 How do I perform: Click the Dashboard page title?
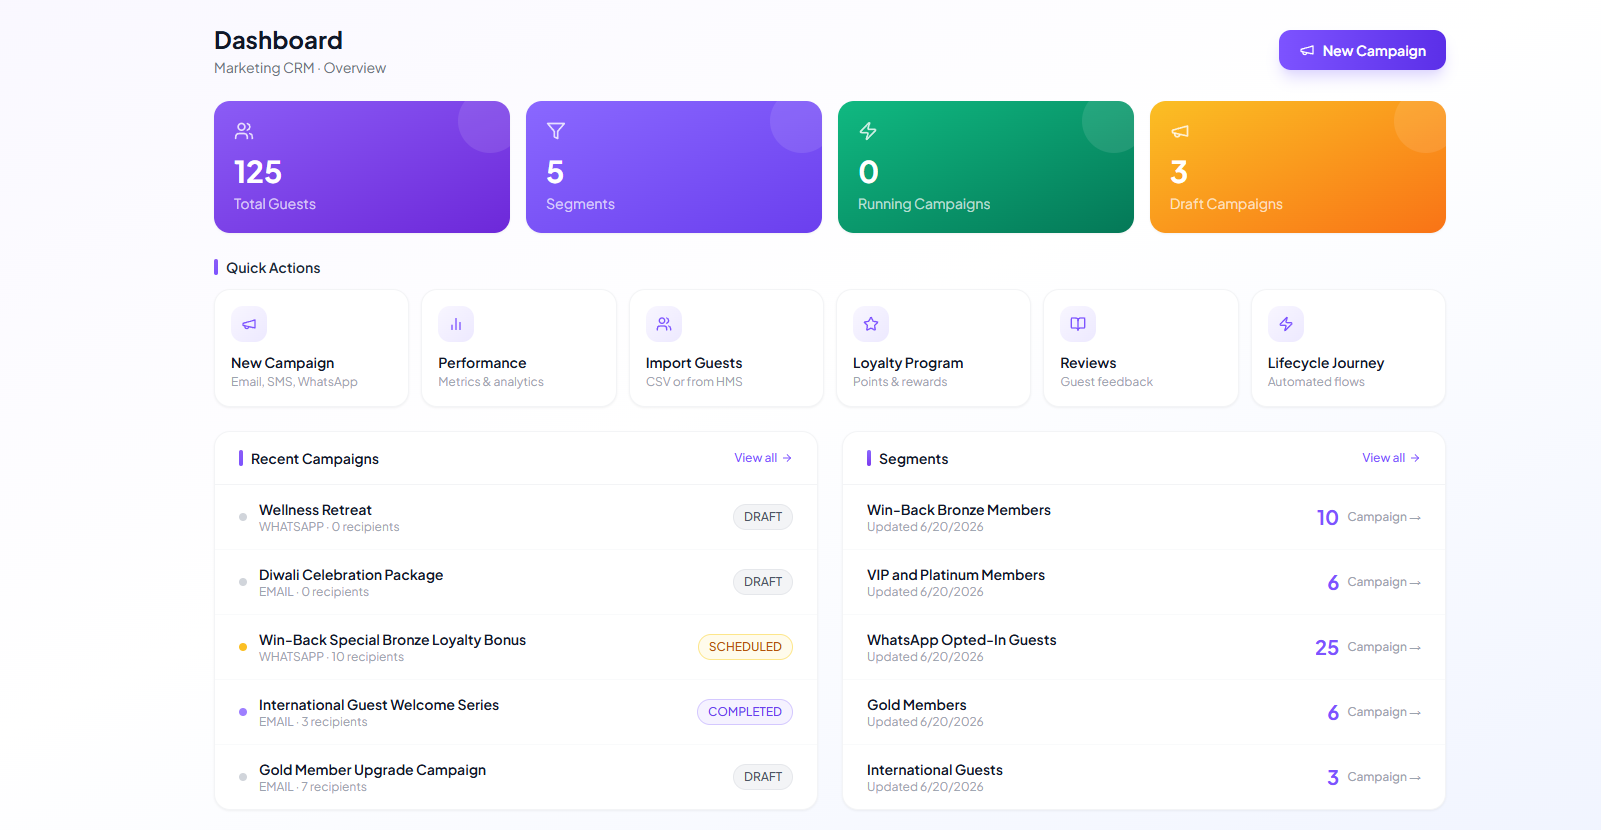point(278,40)
